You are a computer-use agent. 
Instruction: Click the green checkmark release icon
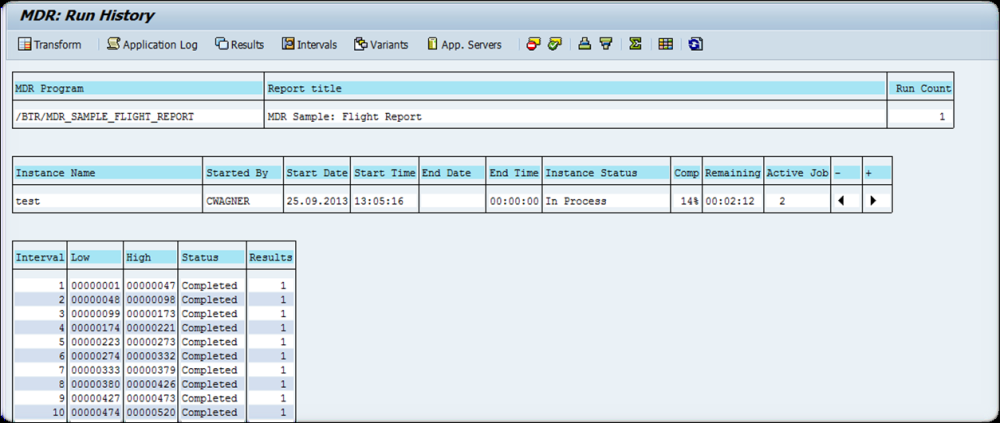pyautogui.click(x=555, y=44)
